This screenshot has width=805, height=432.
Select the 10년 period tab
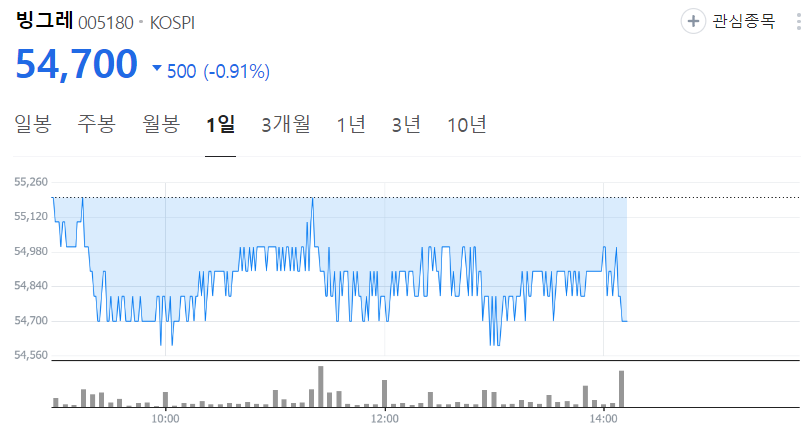tap(466, 124)
